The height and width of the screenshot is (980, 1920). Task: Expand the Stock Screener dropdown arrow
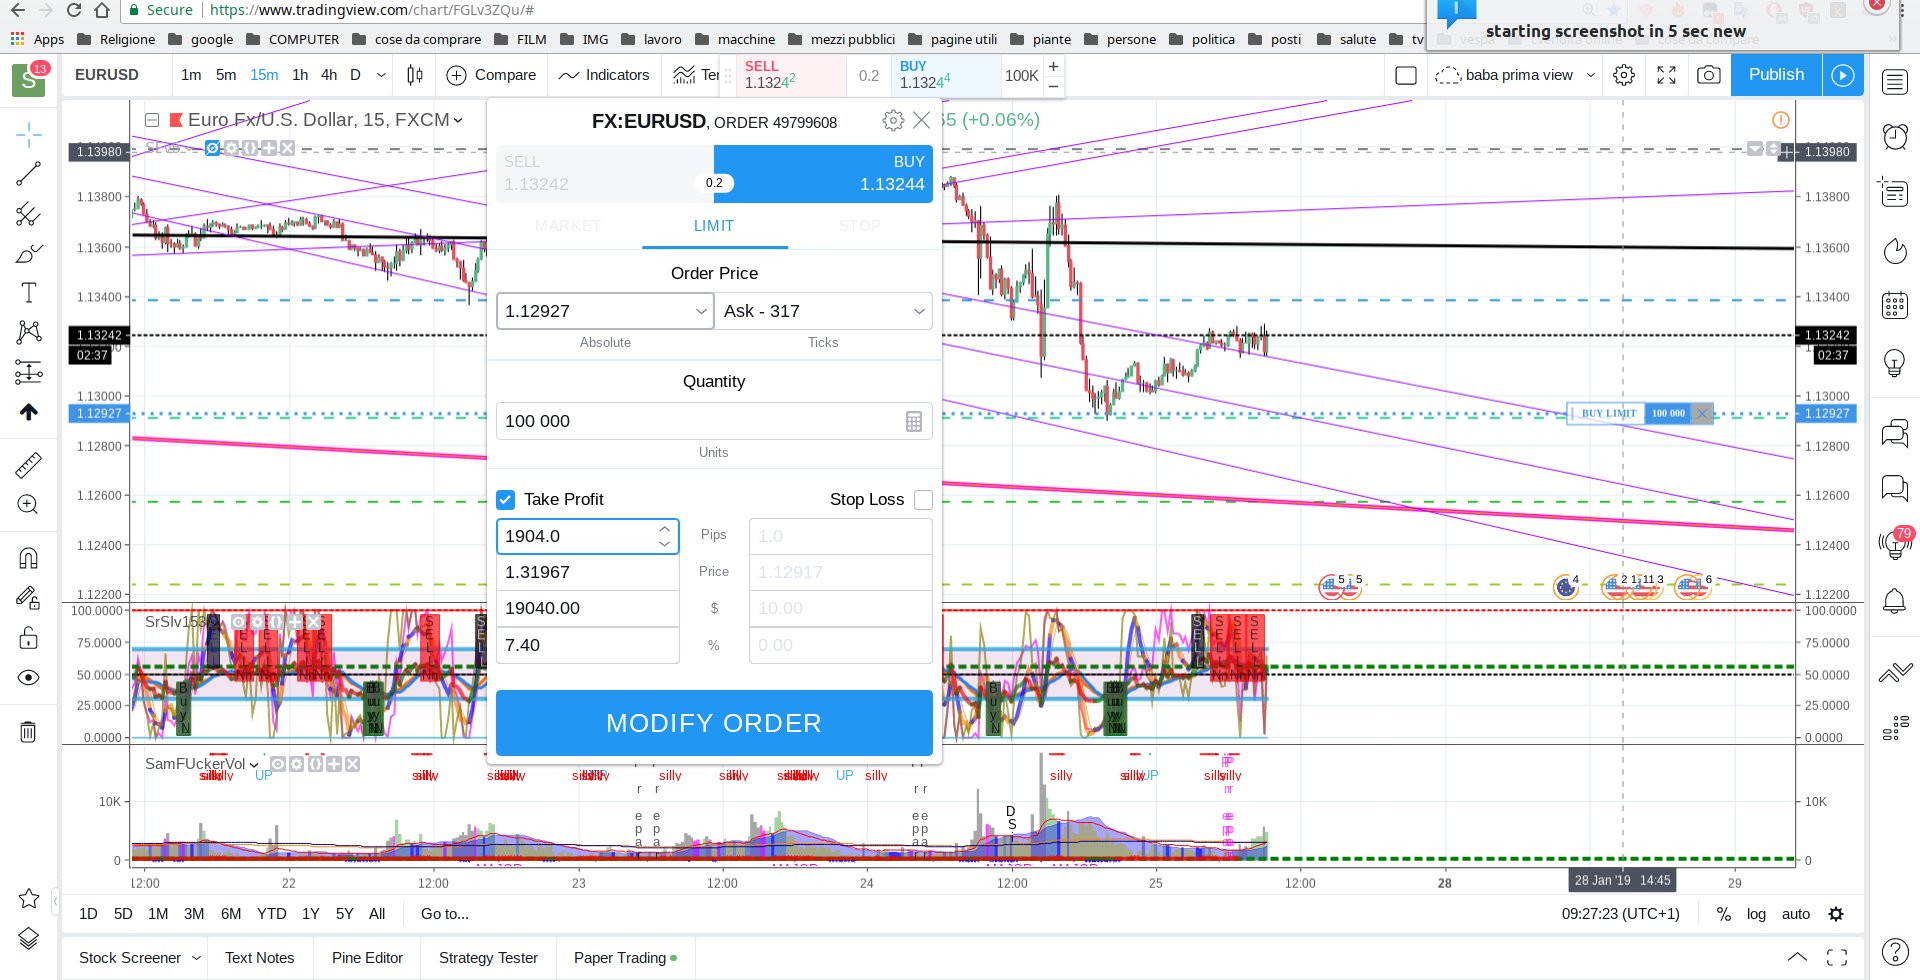pos(196,958)
